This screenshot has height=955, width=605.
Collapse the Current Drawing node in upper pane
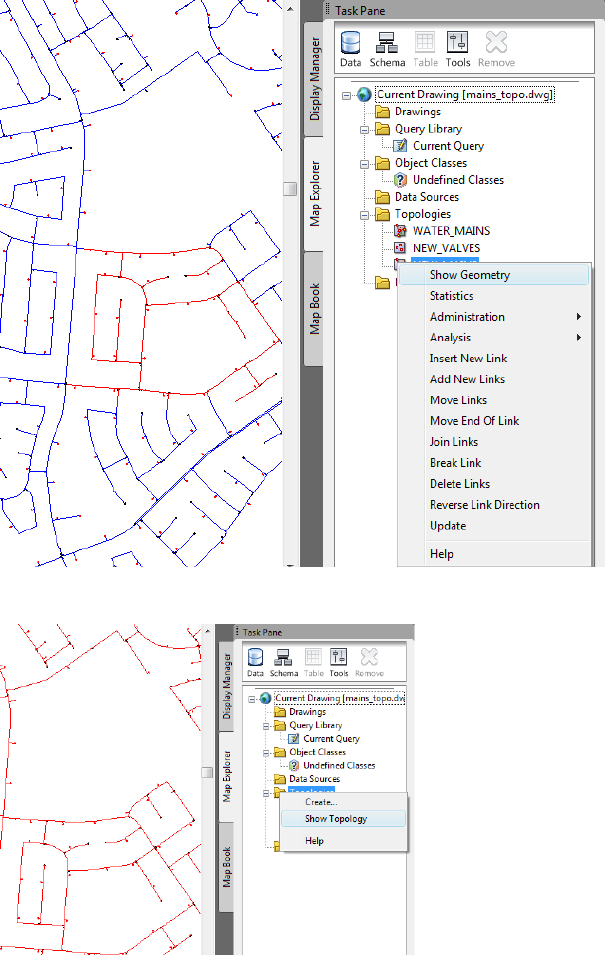coord(347,95)
